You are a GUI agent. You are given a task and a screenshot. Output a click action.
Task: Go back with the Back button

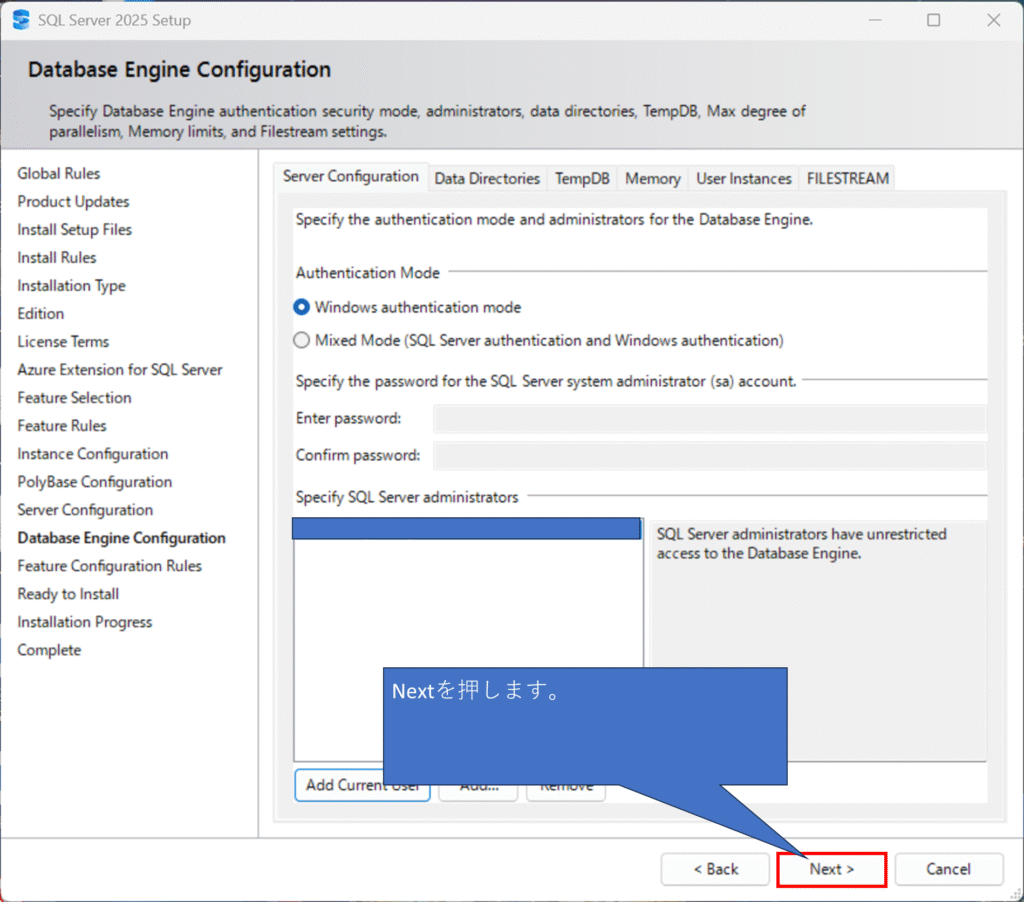point(715,869)
